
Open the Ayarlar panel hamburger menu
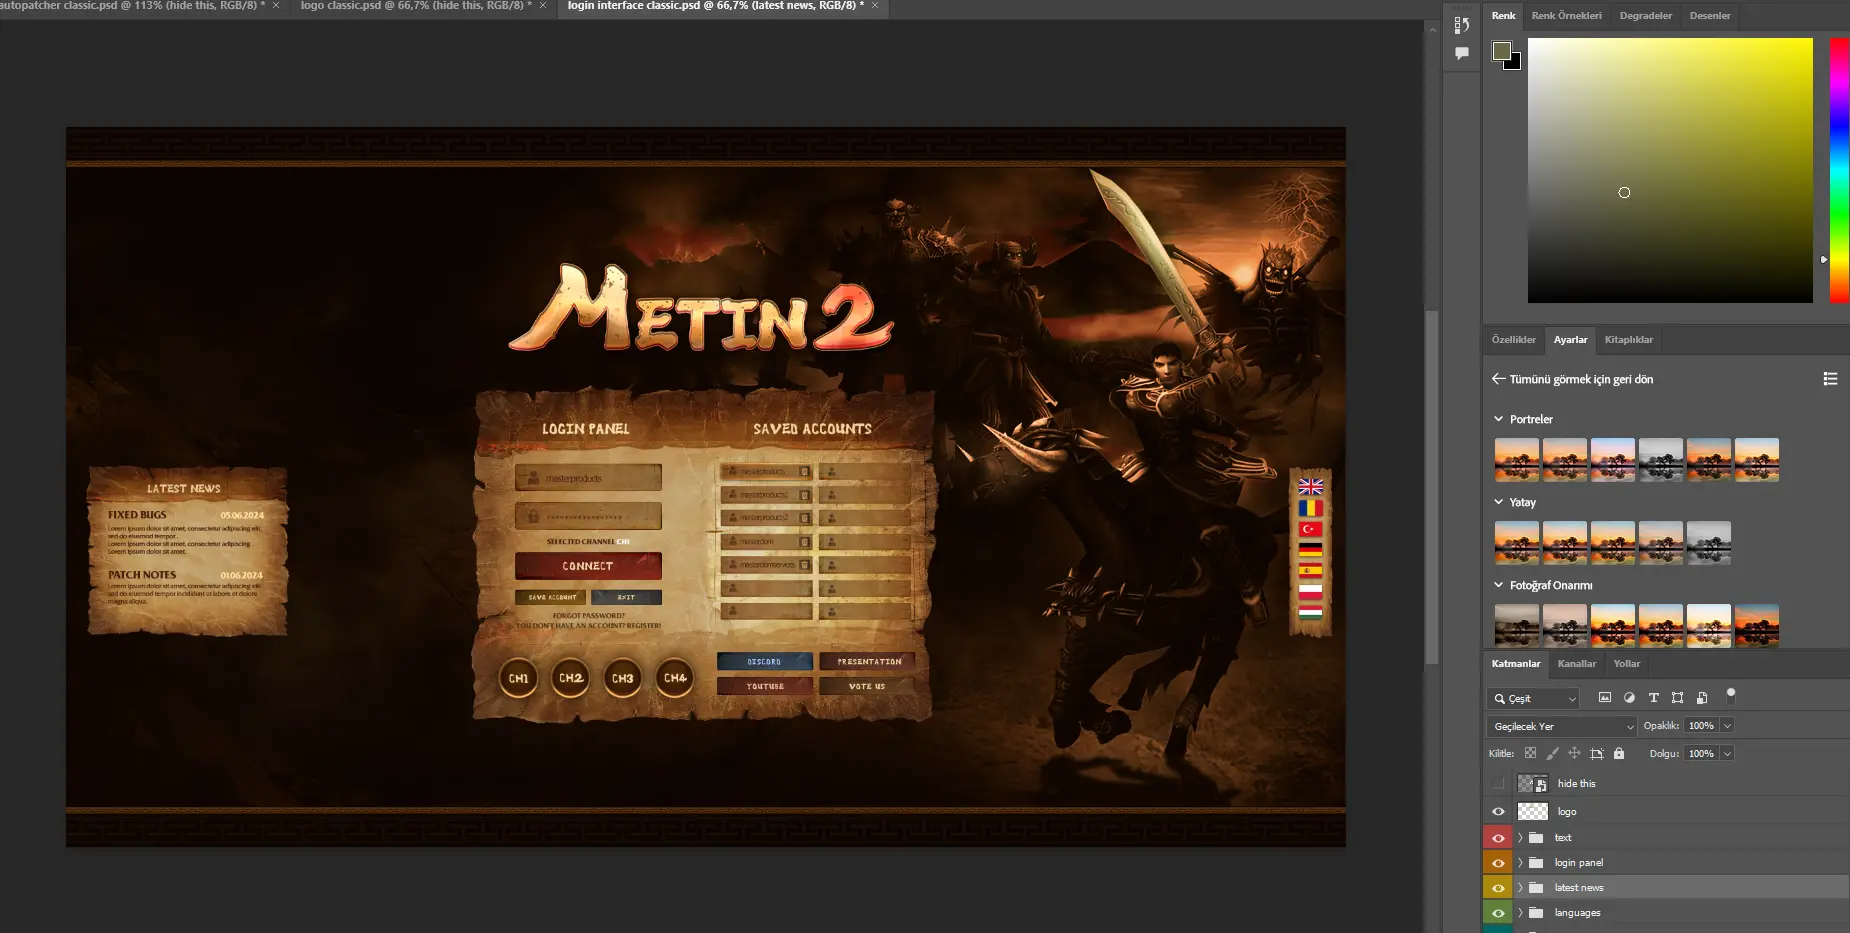1831,379
